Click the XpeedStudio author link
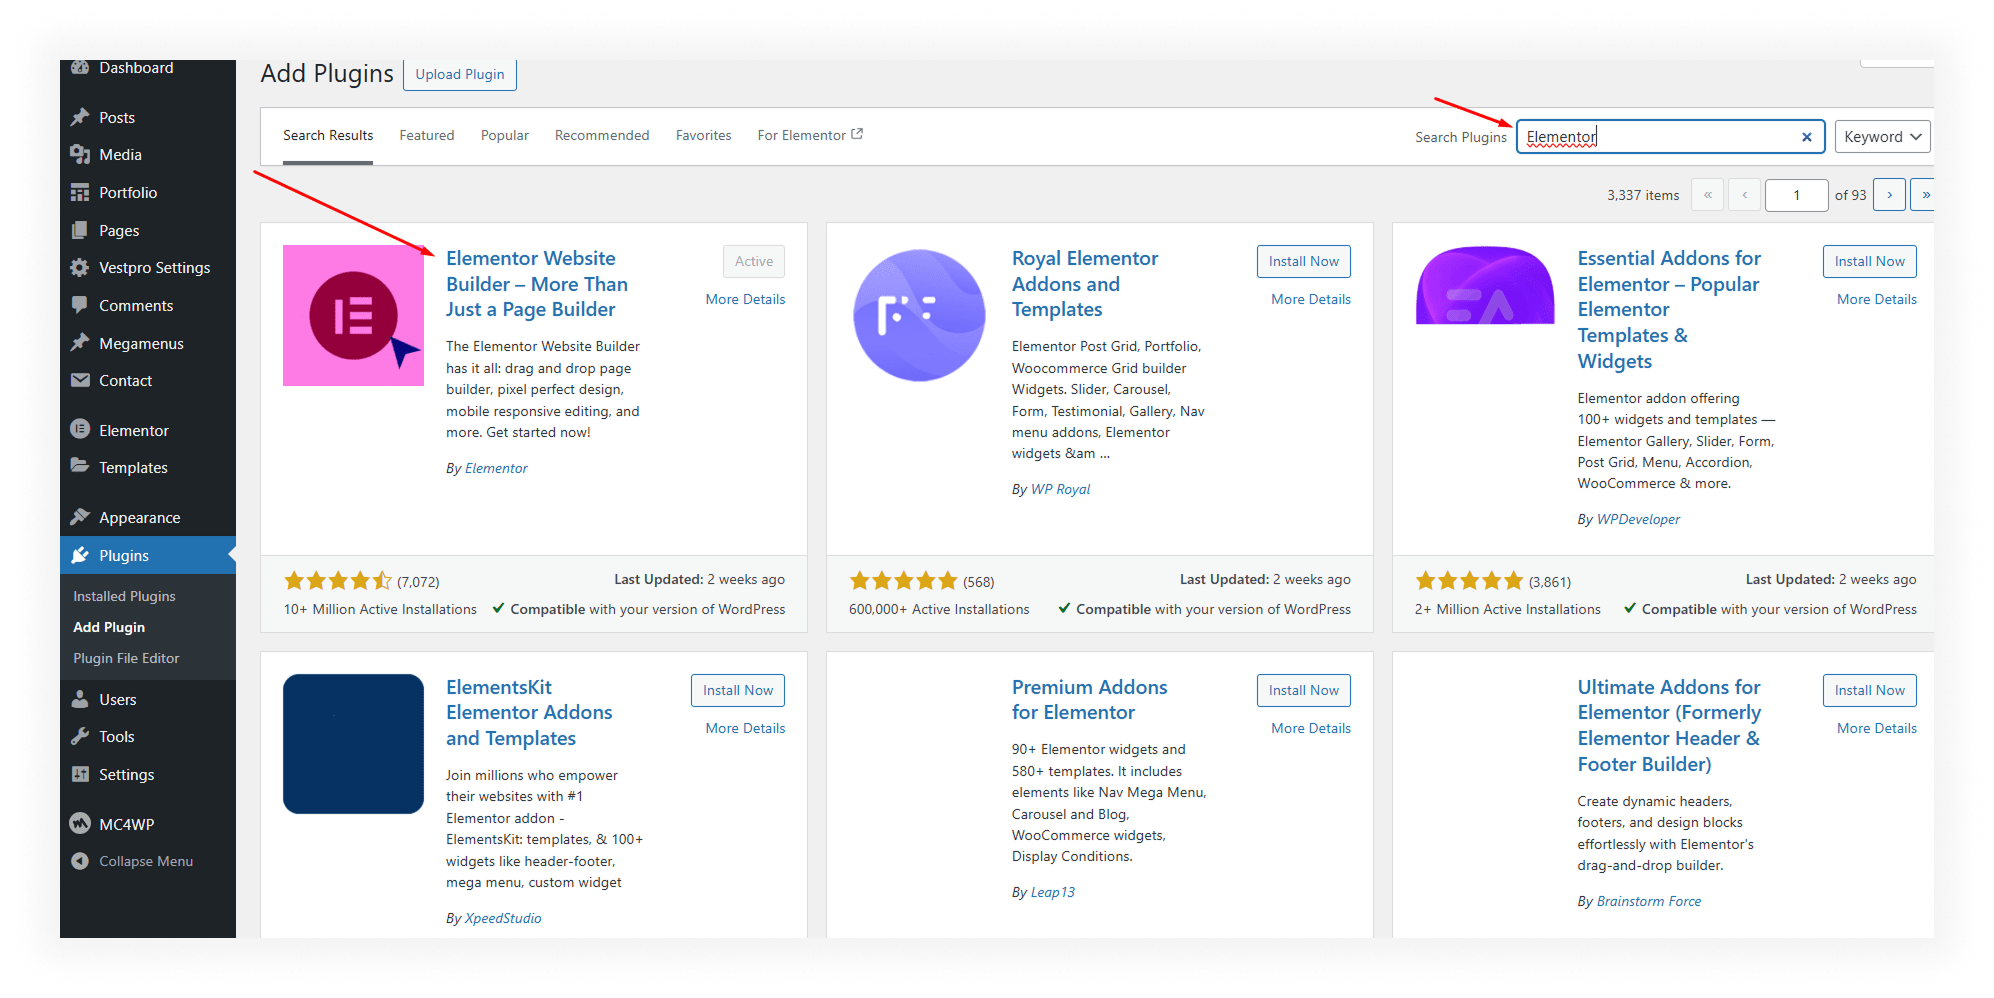This screenshot has height=998, width=1994. [x=503, y=918]
